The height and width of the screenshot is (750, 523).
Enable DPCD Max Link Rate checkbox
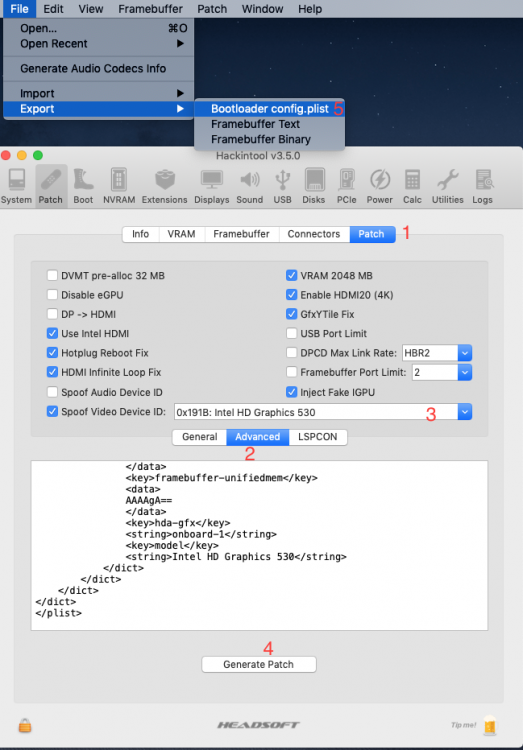[x=291, y=353]
